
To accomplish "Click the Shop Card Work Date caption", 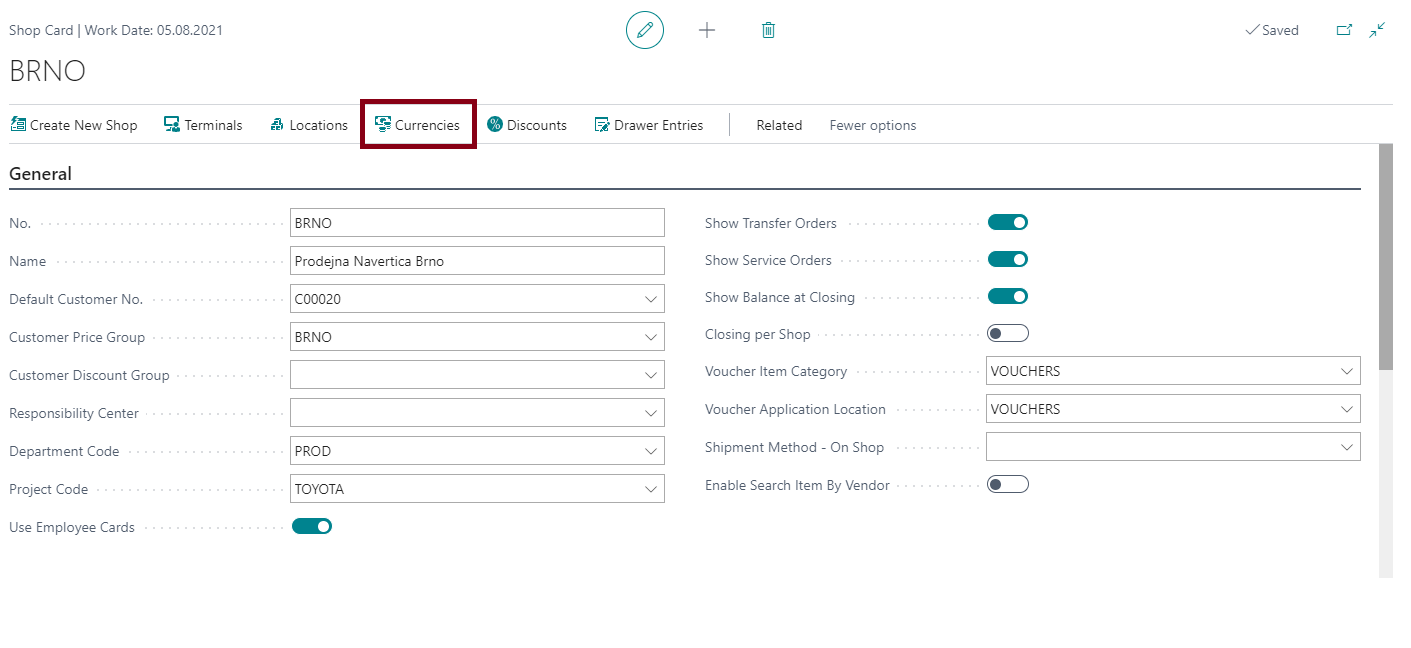I will point(116,30).
